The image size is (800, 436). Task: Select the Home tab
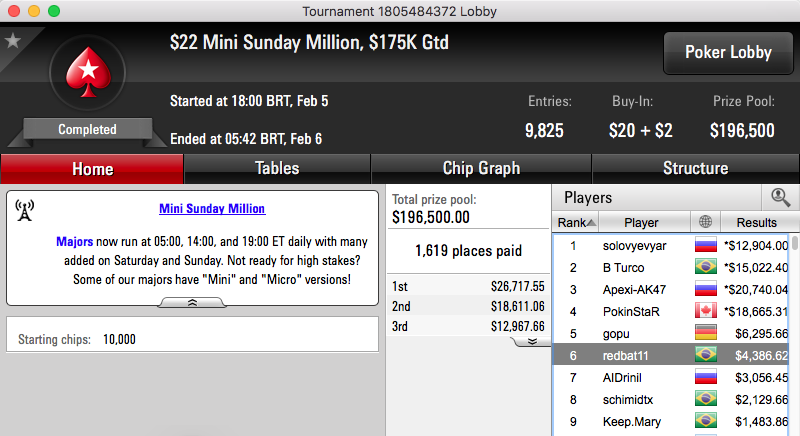point(92,169)
